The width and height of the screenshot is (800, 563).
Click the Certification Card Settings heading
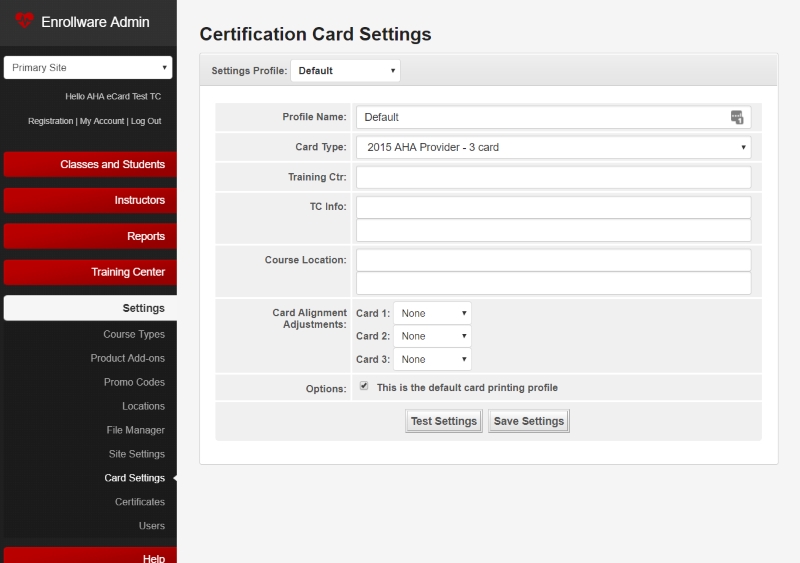[315, 34]
